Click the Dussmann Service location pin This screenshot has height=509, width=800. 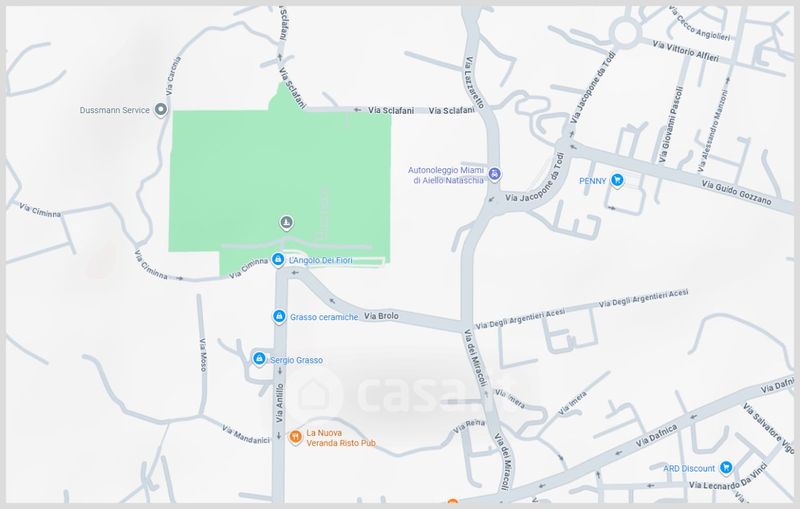click(x=161, y=110)
